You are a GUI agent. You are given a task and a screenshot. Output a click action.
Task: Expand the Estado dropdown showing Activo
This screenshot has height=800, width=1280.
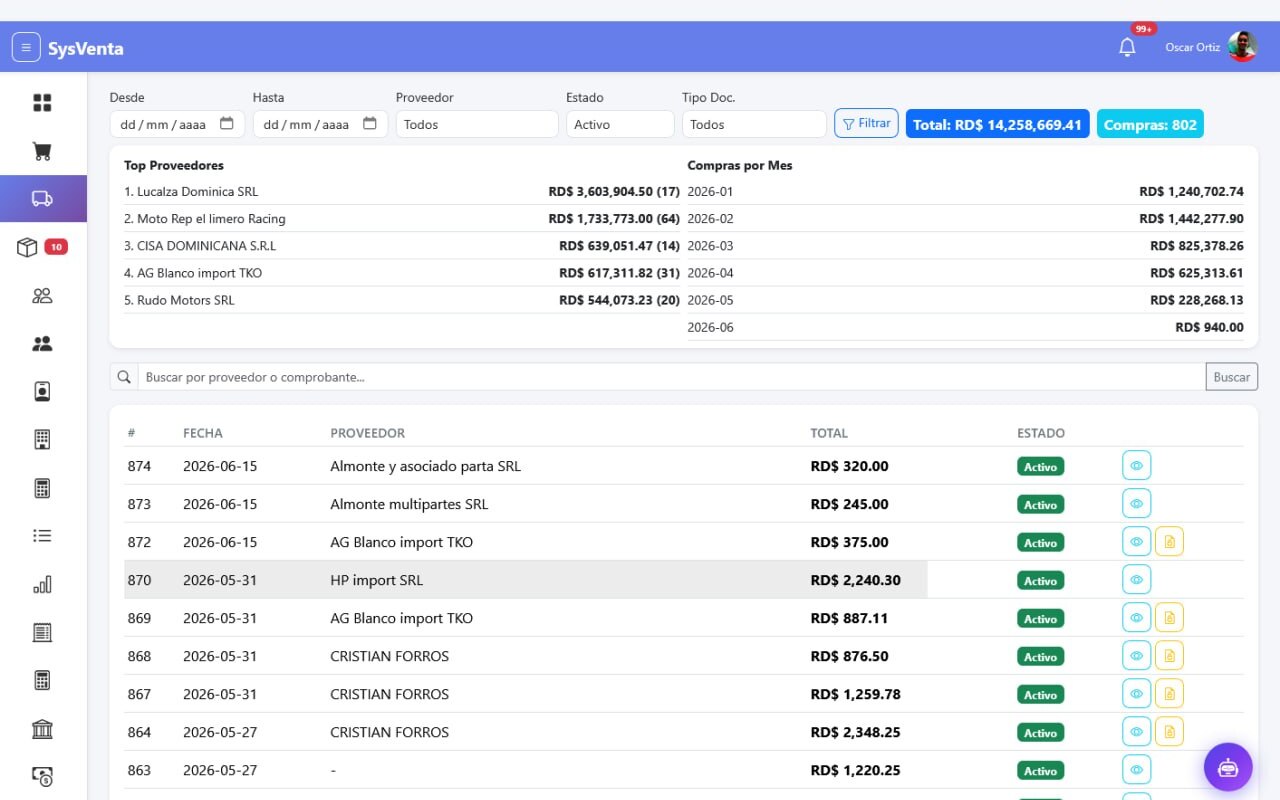click(x=620, y=124)
